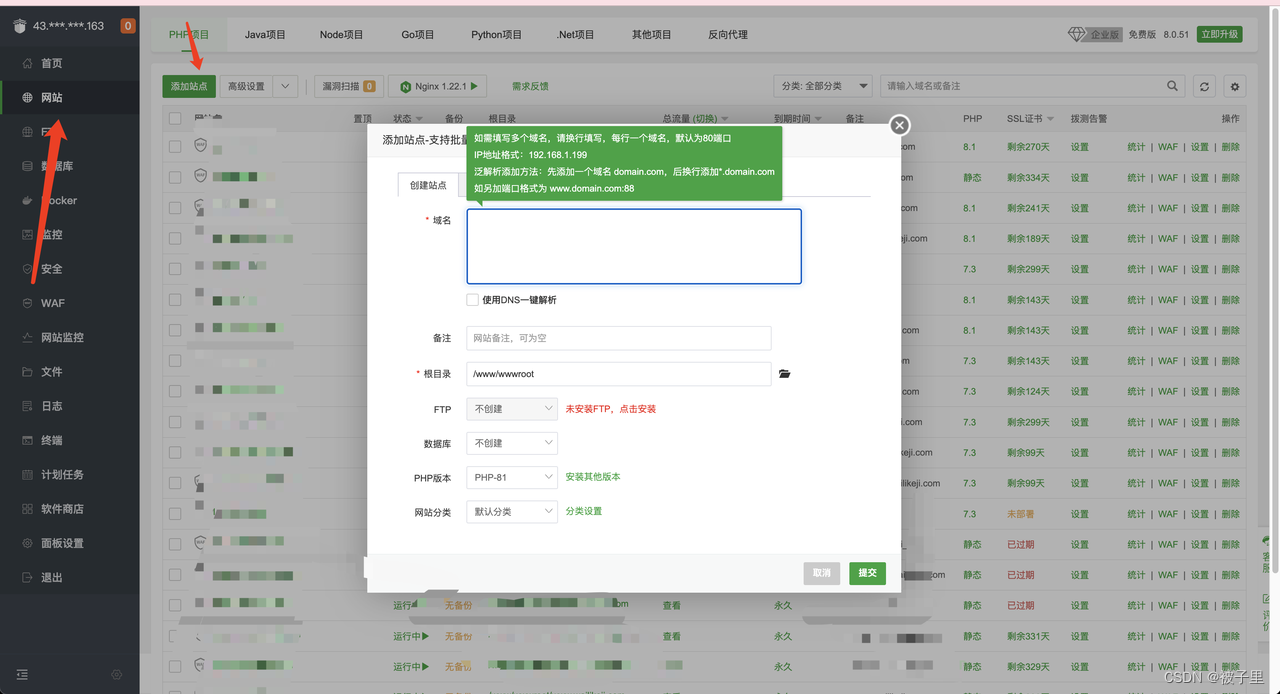Open 安全 in the sidebar

[51, 268]
